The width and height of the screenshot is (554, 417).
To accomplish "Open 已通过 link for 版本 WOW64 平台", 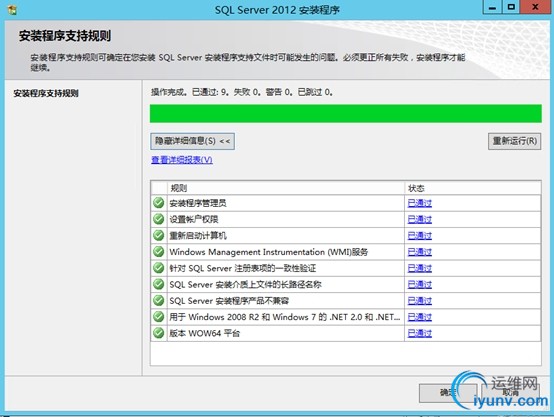I will [420, 333].
